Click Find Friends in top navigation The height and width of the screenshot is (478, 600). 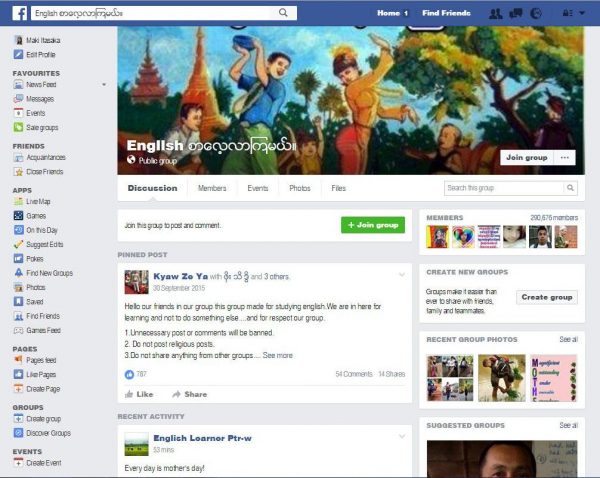(x=446, y=13)
